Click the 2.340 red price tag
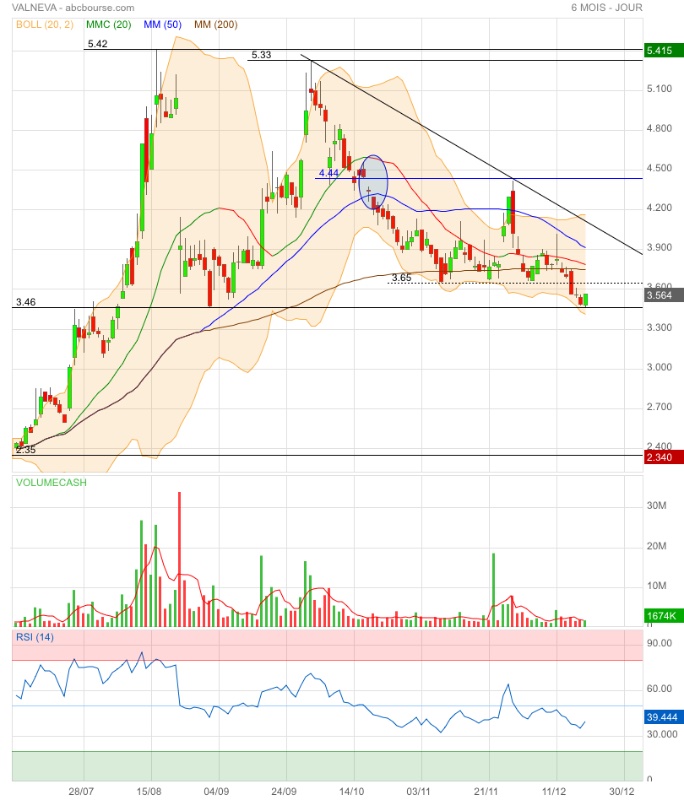The width and height of the screenshot is (684, 800). [664, 457]
